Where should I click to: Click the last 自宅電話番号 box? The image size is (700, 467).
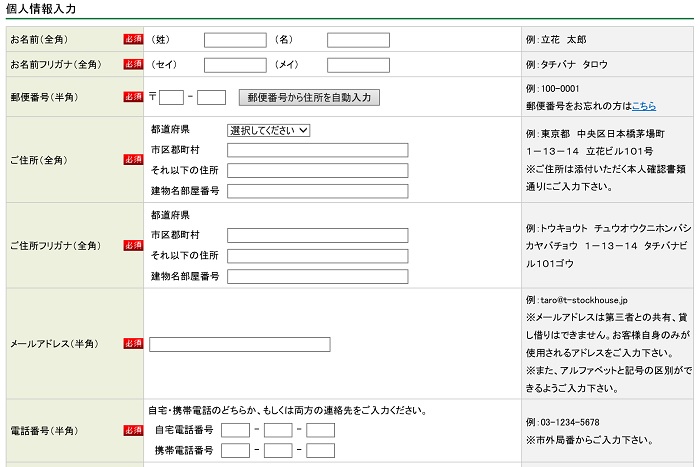(320, 430)
